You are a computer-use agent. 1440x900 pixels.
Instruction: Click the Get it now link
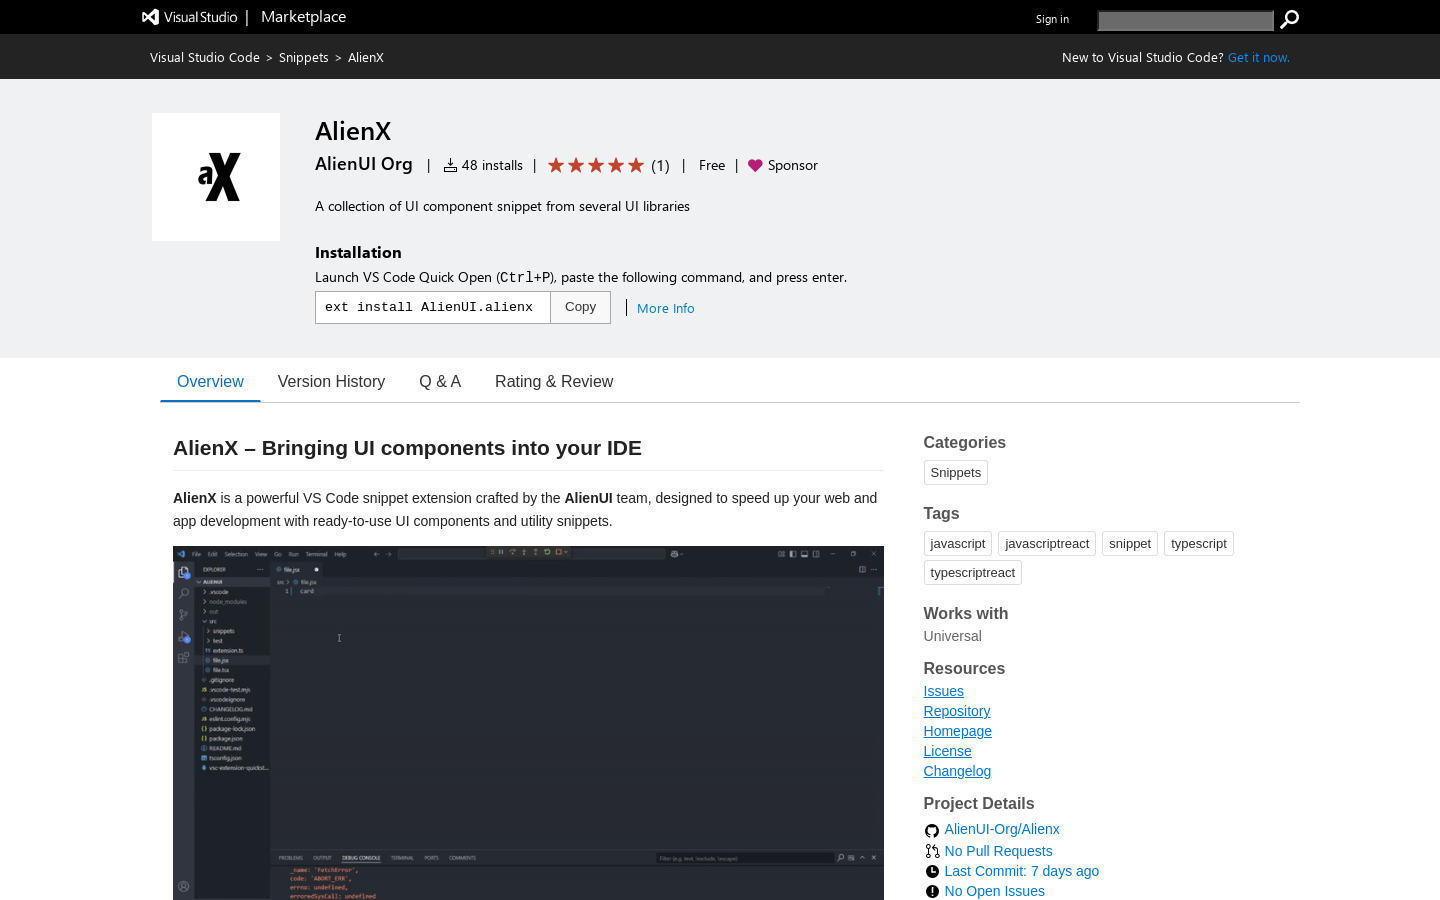(1259, 58)
